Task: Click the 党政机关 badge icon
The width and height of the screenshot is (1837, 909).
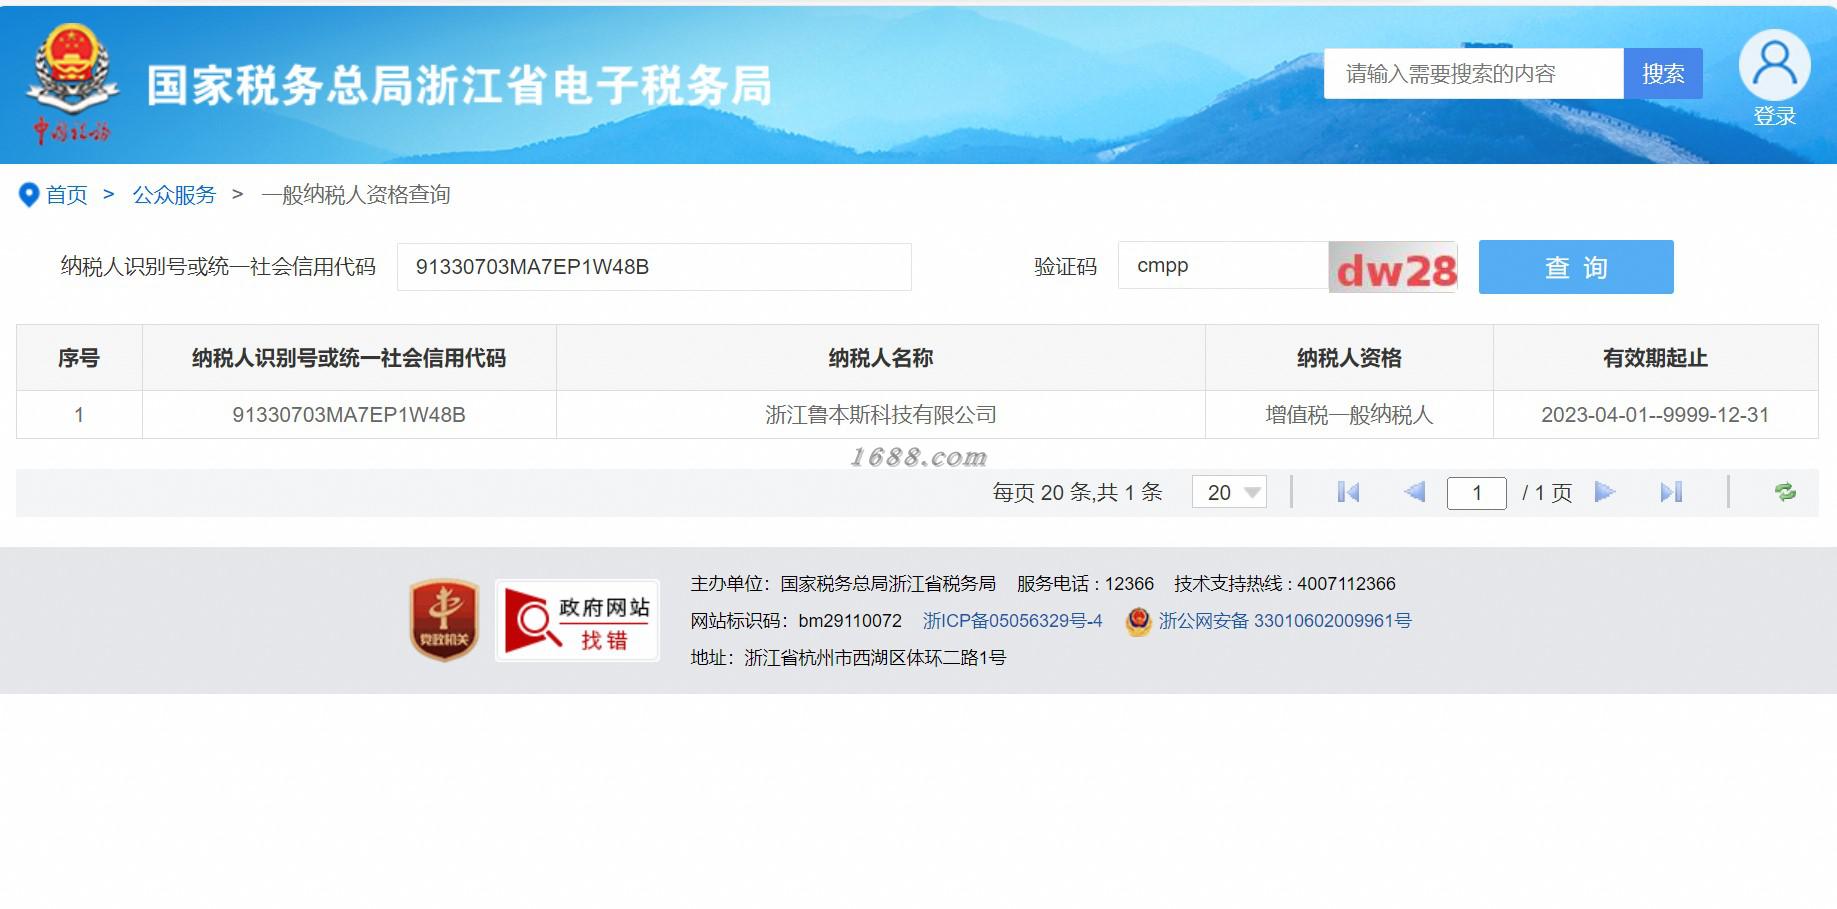Action: click(444, 620)
